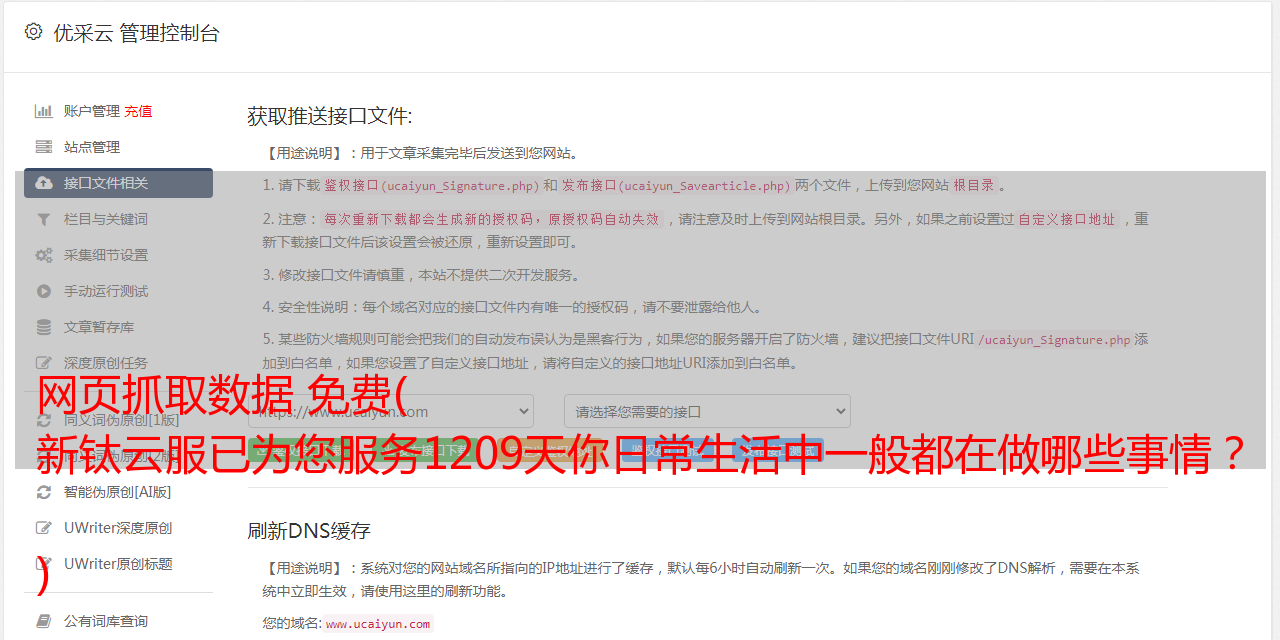Click the edit icon for 深度原创任务

click(x=44, y=363)
